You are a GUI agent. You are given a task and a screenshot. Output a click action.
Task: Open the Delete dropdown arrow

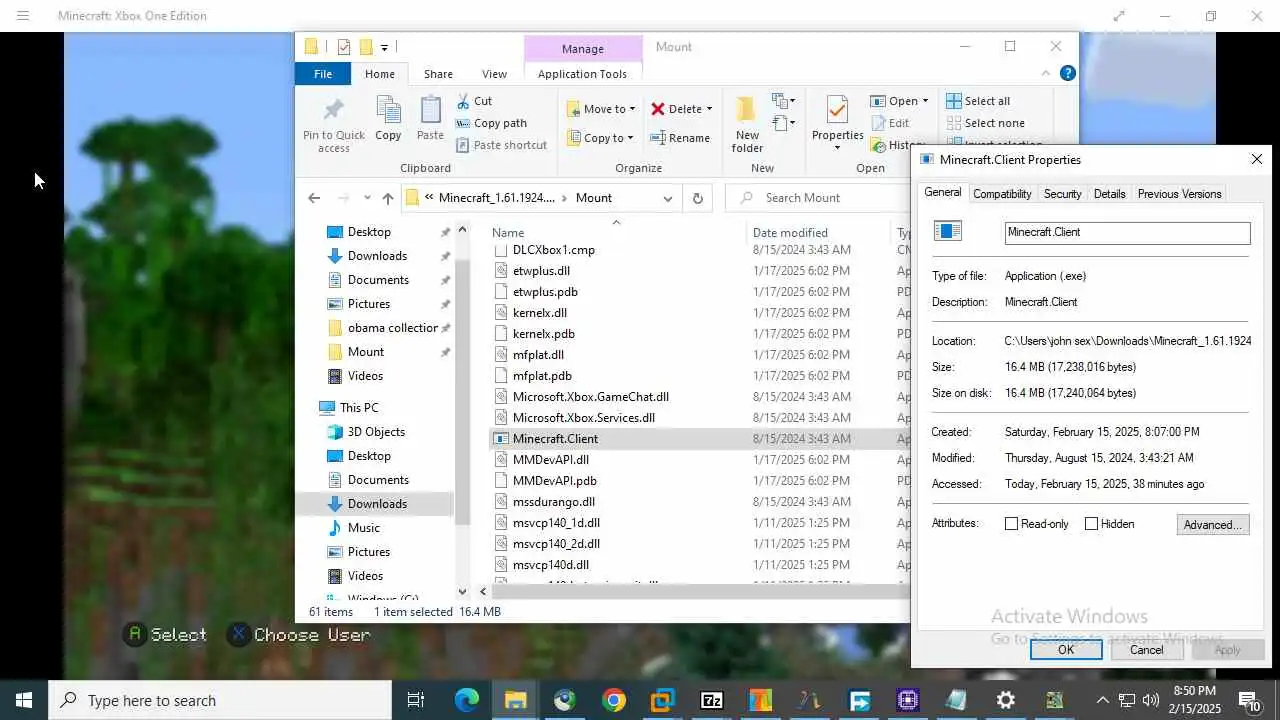[709, 109]
